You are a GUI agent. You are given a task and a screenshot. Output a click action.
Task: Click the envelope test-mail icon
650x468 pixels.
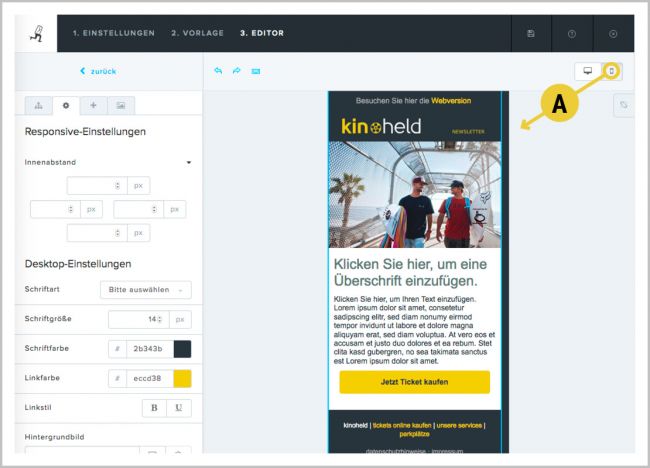(256, 71)
